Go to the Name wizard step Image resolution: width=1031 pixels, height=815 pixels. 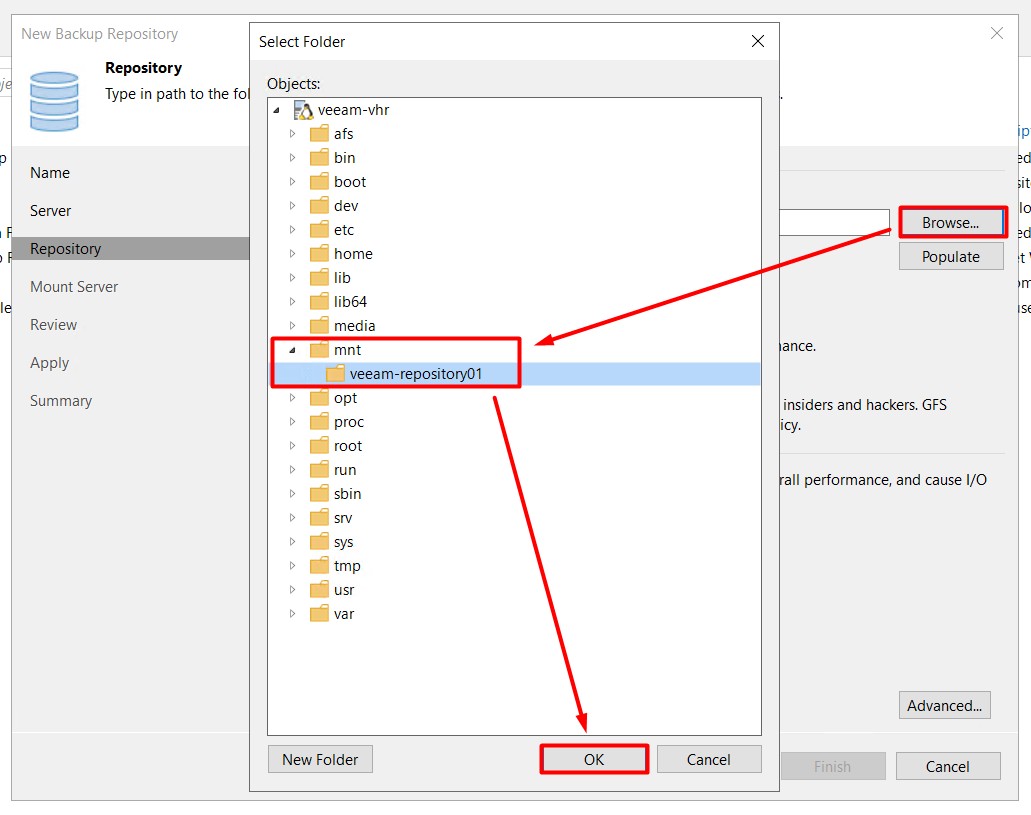click(50, 173)
